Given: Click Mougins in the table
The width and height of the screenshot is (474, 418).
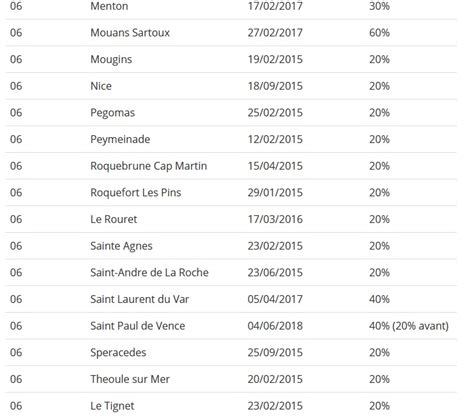Looking at the screenshot, I should pyautogui.click(x=111, y=59).
